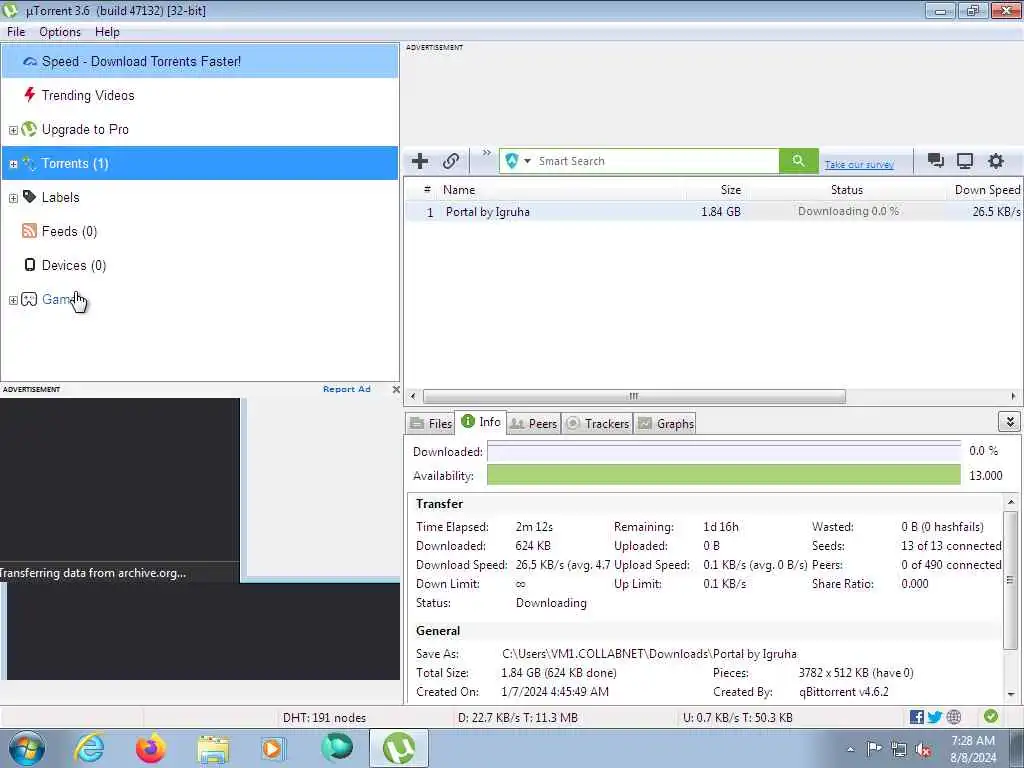This screenshot has width=1024, height=768.
Task: Switch to the Files tab
Action: [x=431, y=423]
